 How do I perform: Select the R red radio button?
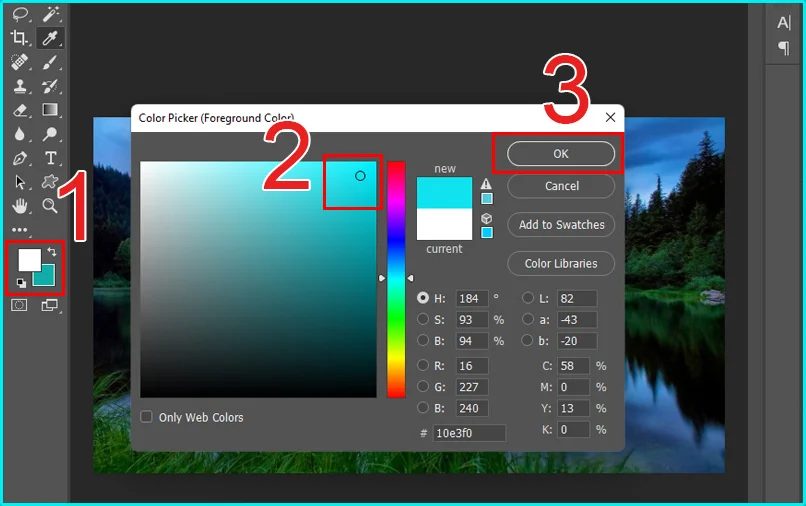(423, 365)
